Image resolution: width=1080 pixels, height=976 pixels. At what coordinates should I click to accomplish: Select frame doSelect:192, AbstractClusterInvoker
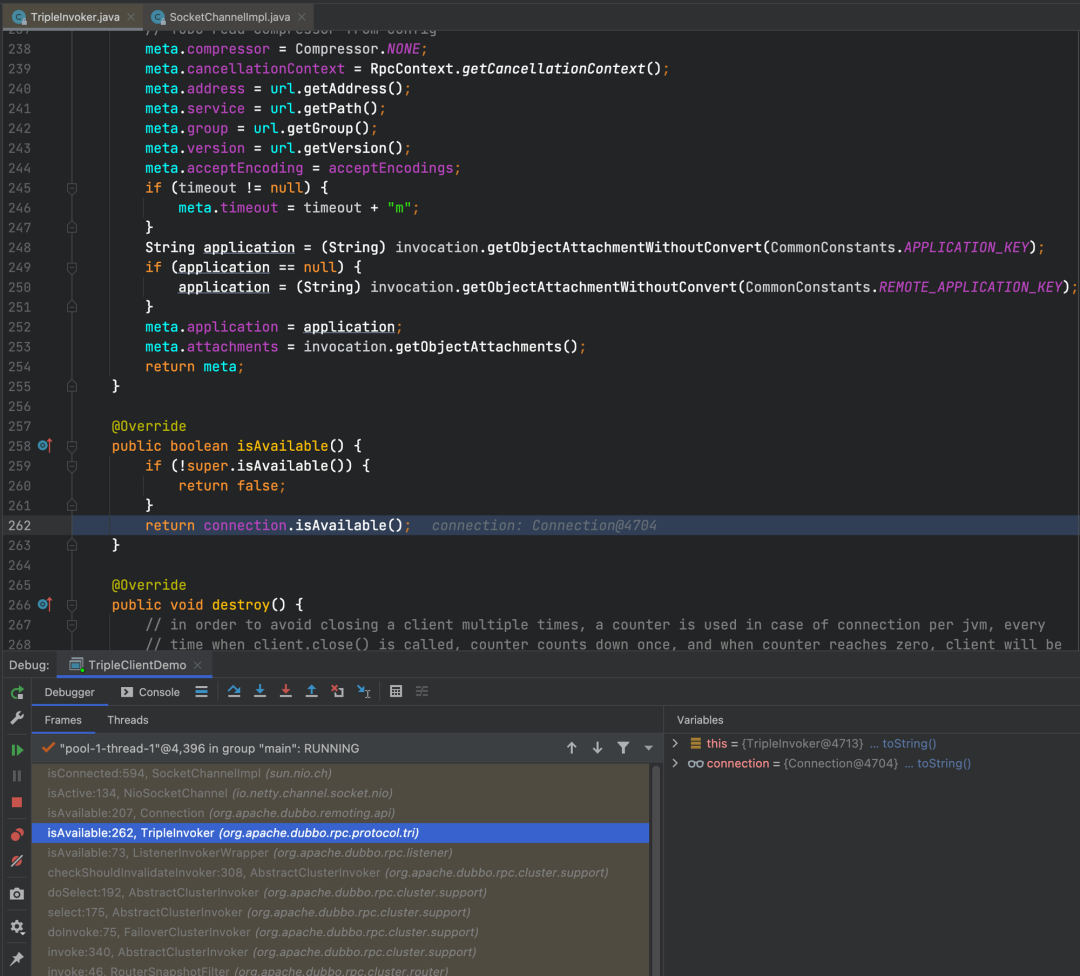click(x=341, y=893)
